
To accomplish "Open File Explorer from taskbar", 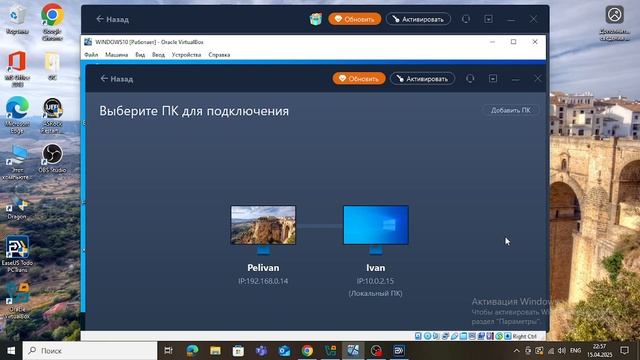I will point(215,351).
